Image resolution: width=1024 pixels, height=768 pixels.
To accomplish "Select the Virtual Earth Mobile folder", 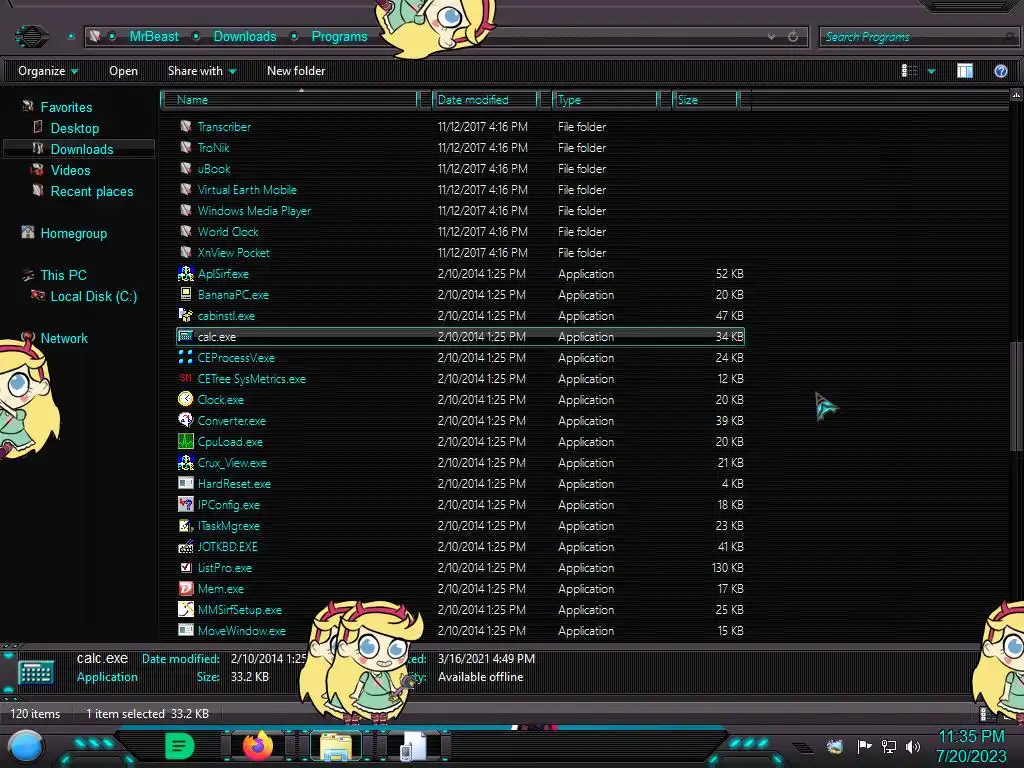I will click(460, 189).
